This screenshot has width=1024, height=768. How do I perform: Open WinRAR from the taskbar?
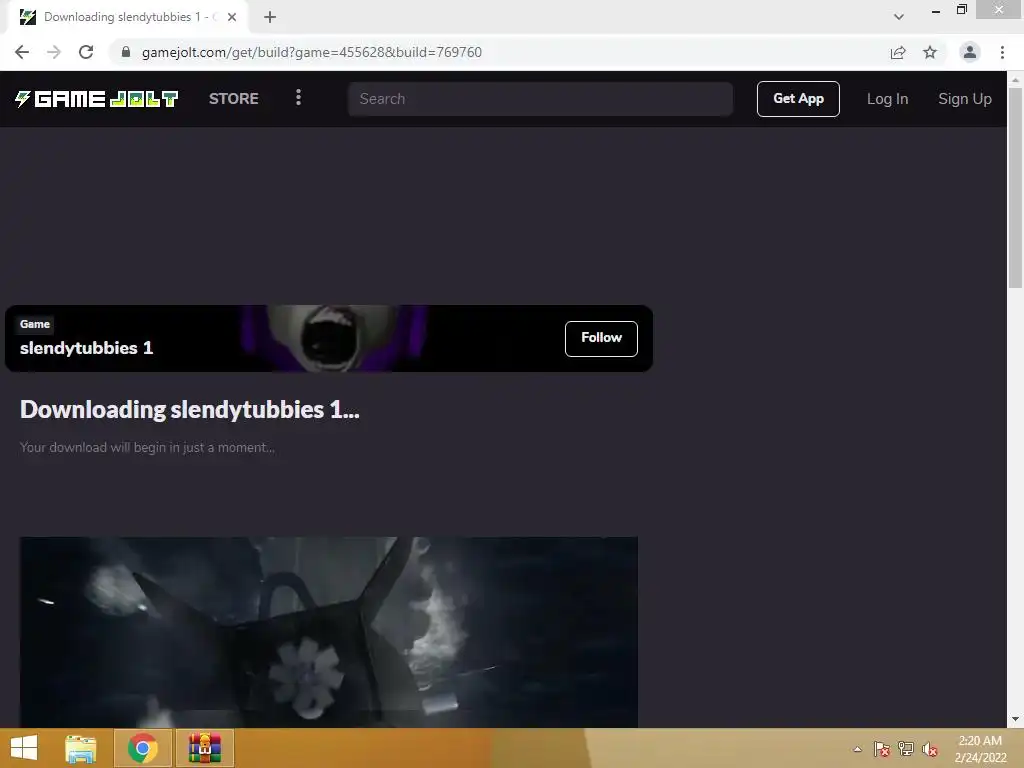204,748
